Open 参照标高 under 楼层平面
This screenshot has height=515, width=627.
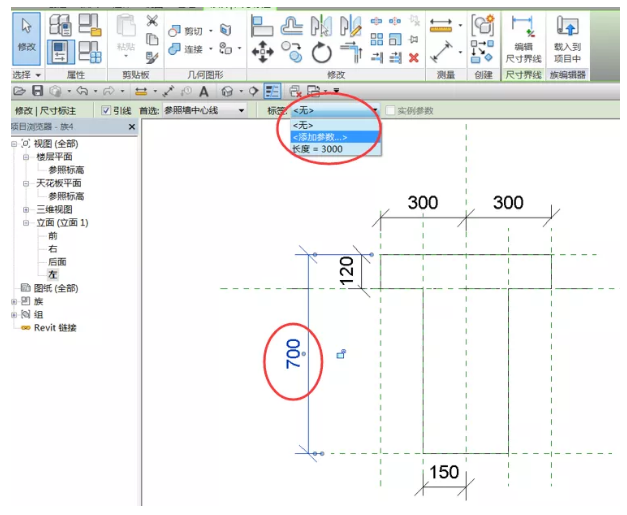[66, 170]
